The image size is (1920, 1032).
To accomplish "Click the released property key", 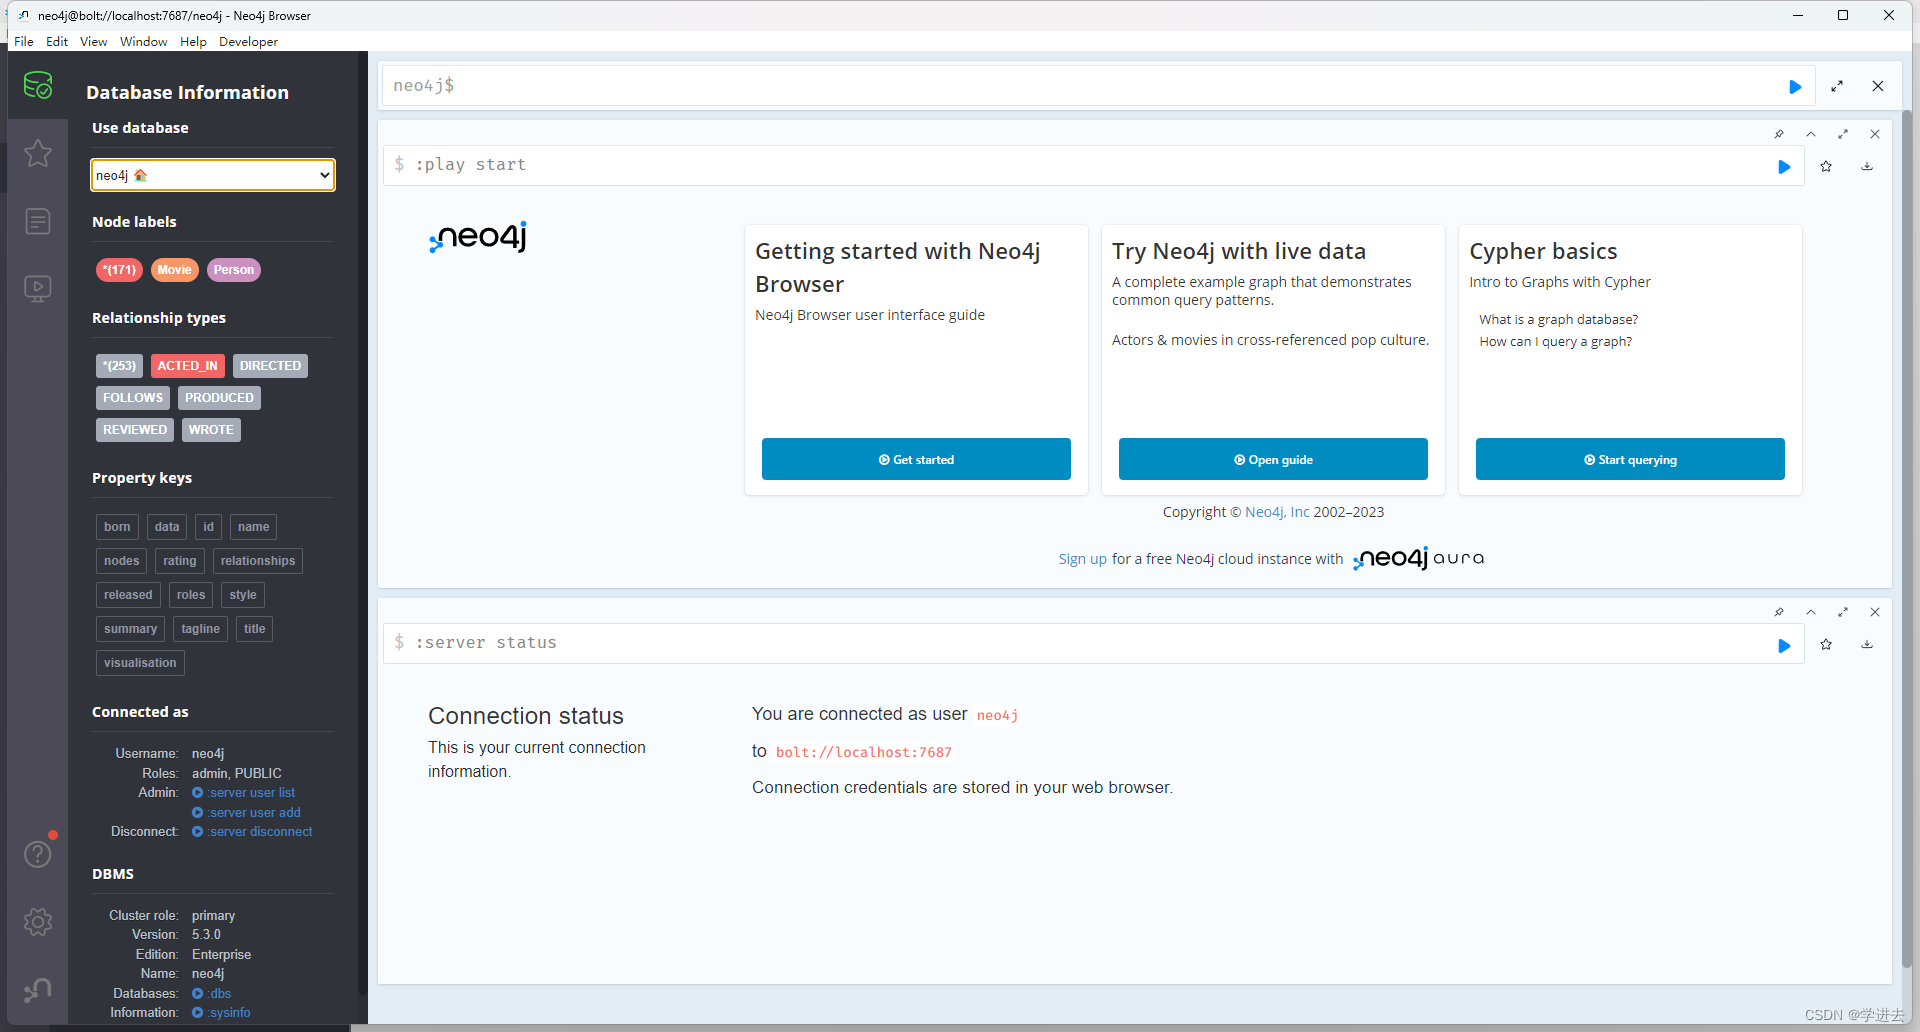I will point(128,595).
